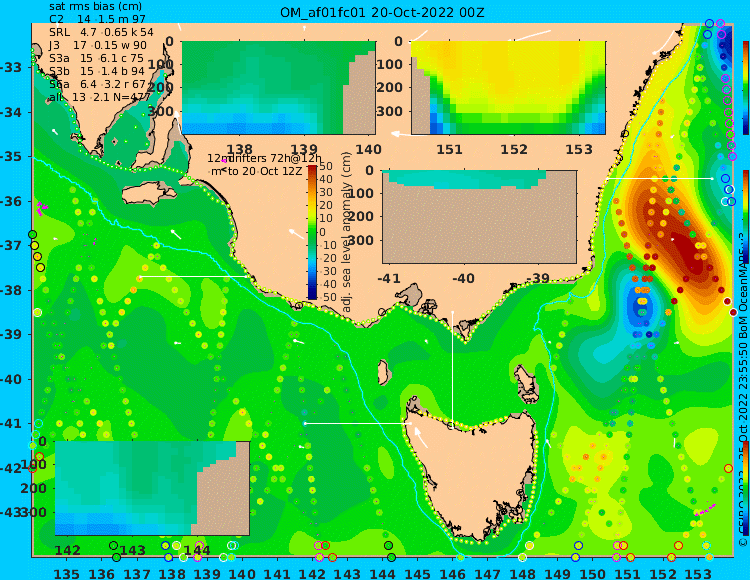Click the vertical CSIRO copyright text
The image size is (750, 580).
(743, 390)
